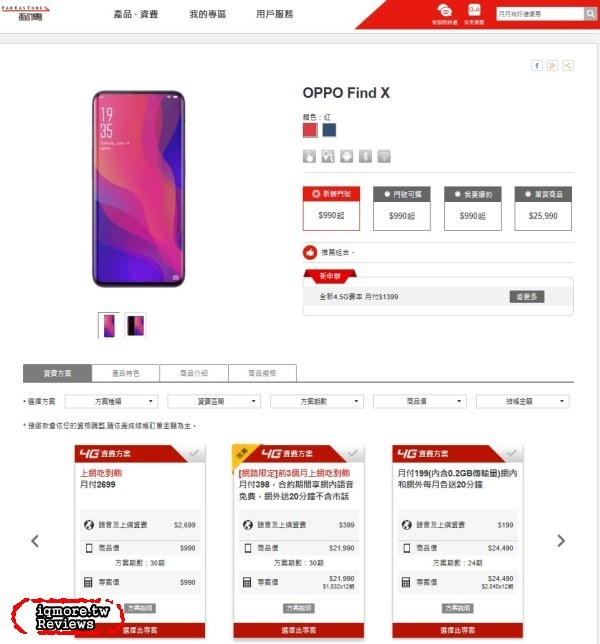Click see more button for $1399 plan
The image size is (600, 644).
[x=527, y=297]
